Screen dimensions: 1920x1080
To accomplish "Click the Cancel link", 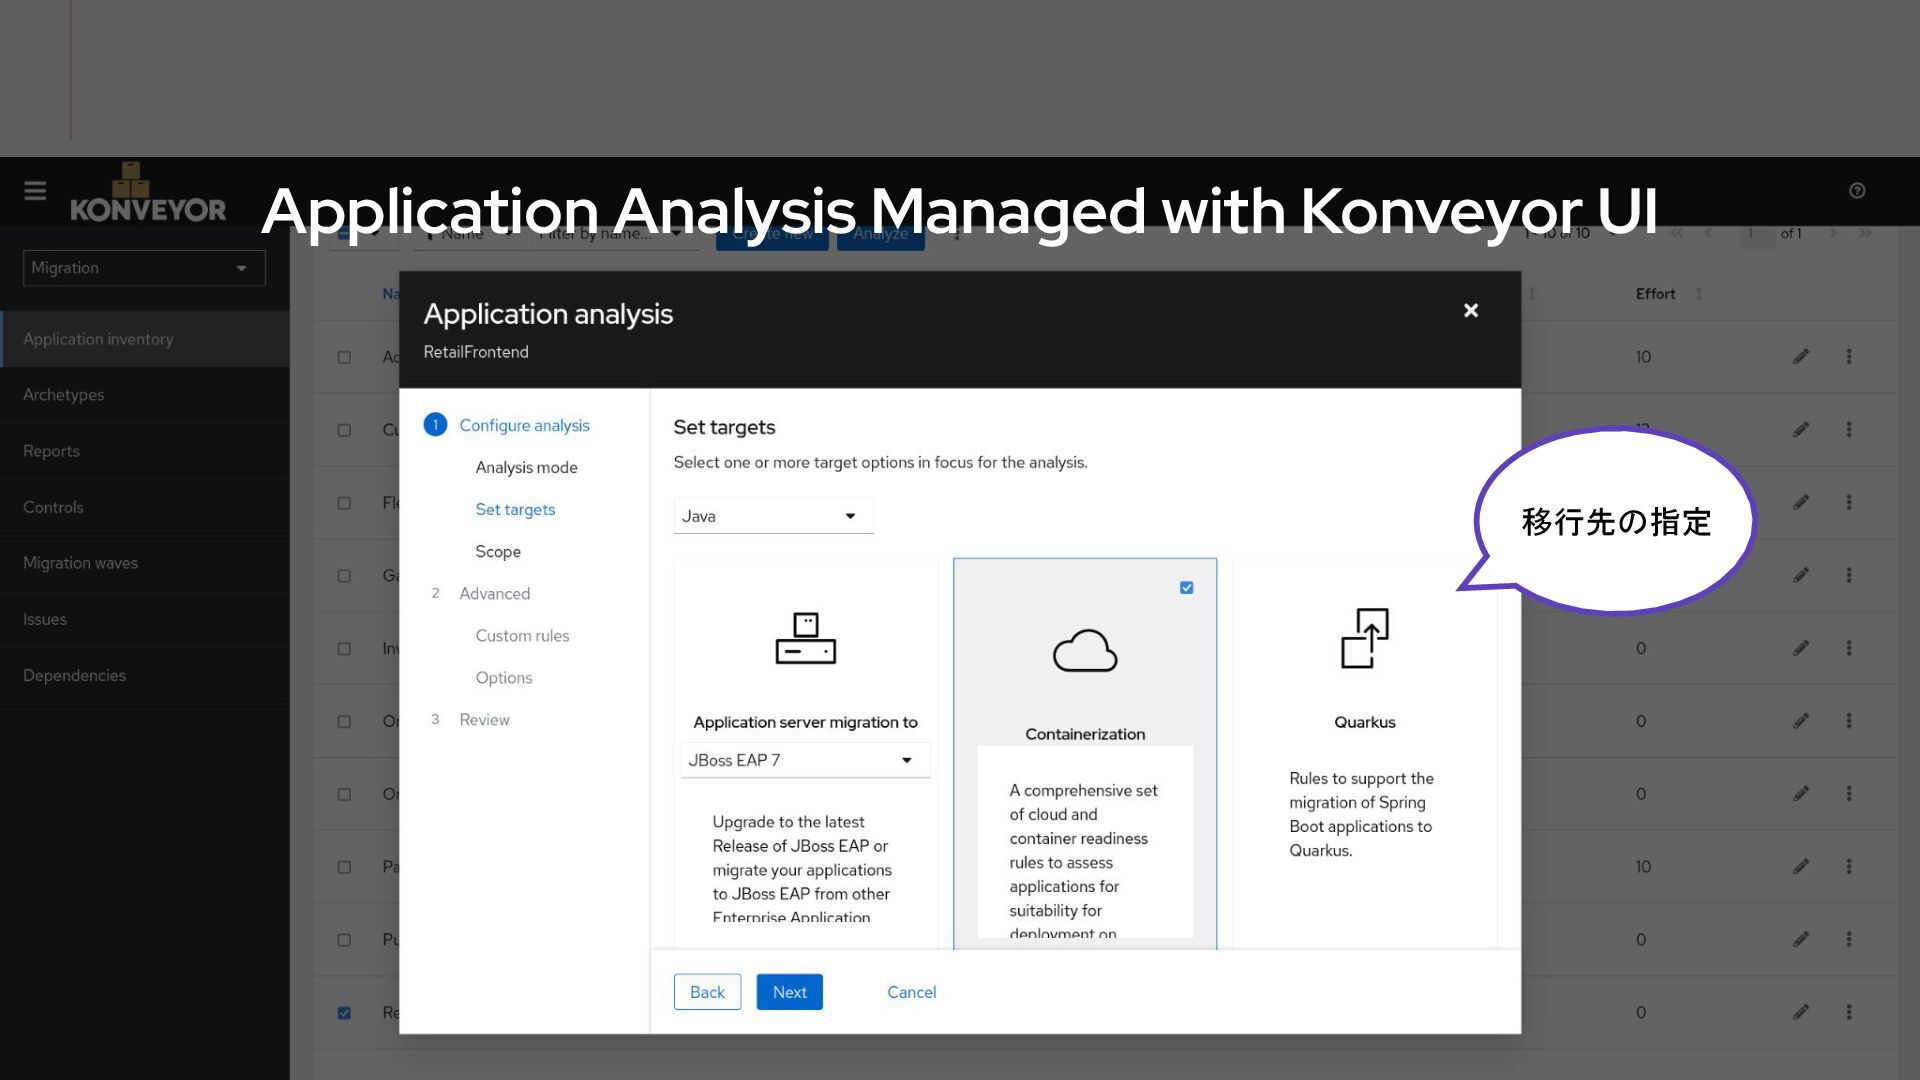I will click(911, 992).
